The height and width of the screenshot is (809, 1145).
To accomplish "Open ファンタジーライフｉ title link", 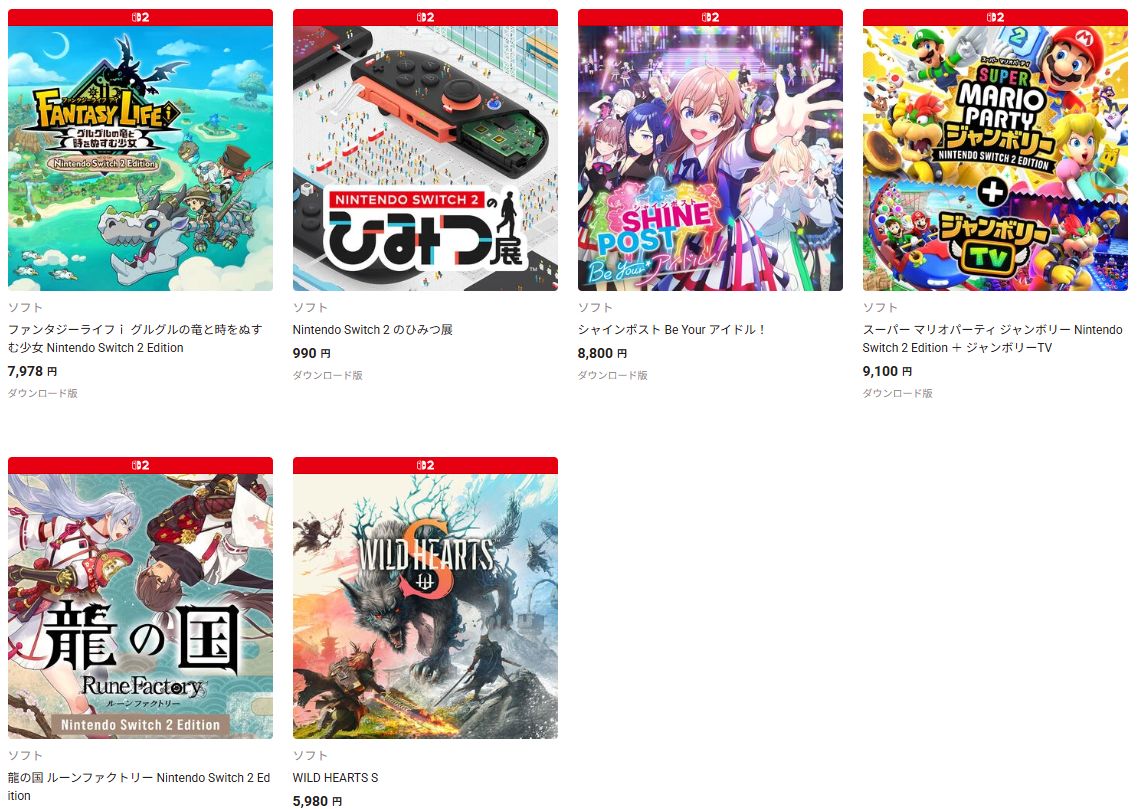I will pos(135,339).
